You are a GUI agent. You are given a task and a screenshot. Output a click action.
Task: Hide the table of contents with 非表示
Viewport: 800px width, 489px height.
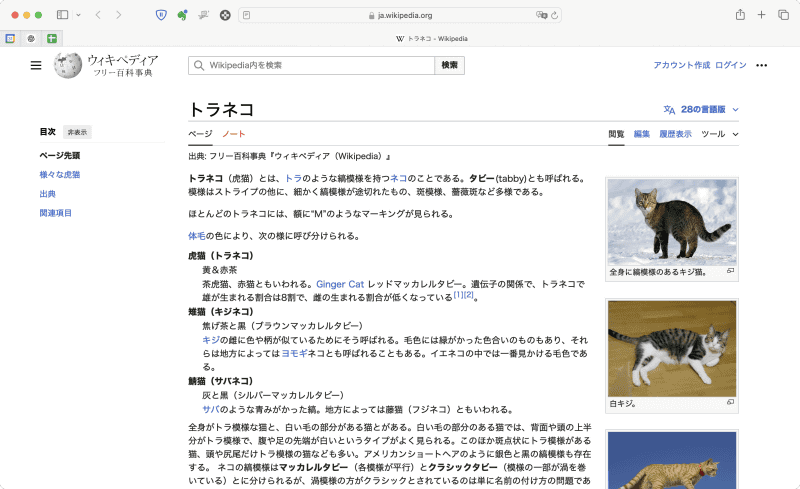coord(78,132)
